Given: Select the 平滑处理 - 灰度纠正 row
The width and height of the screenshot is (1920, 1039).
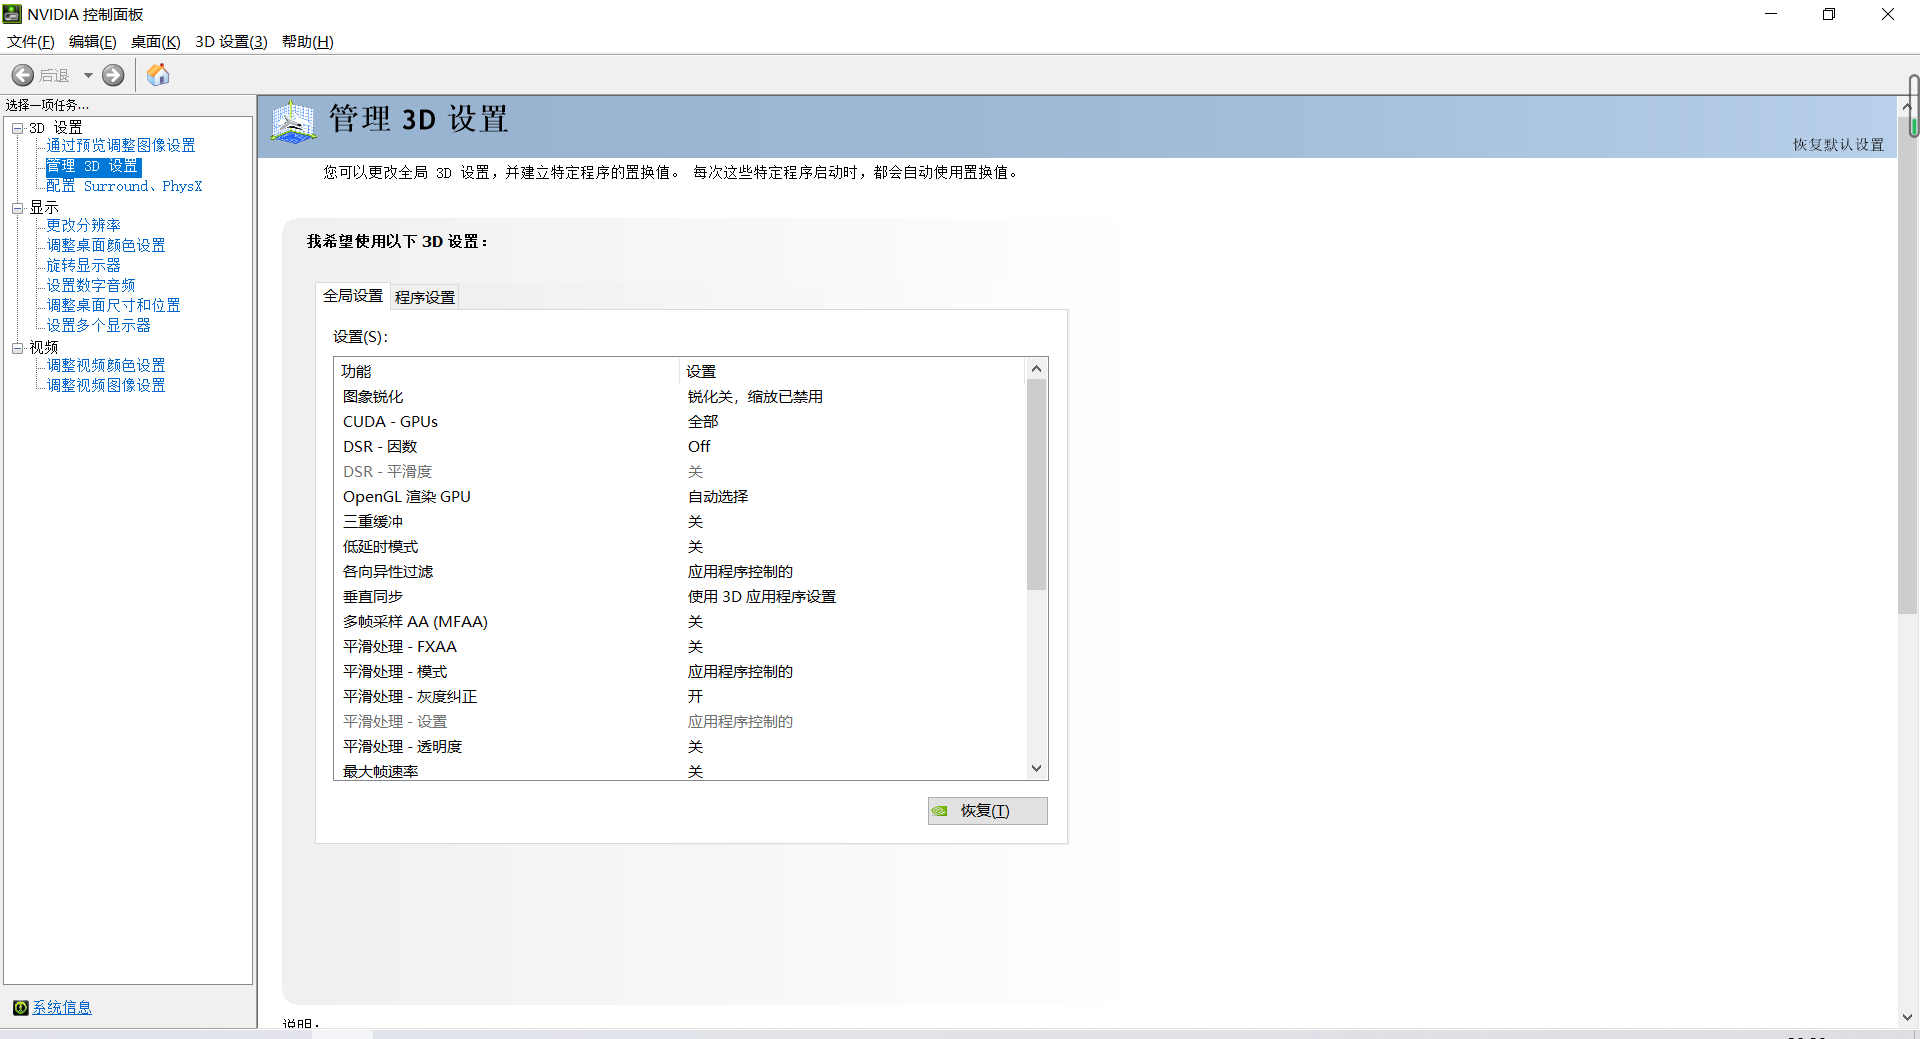Looking at the screenshot, I should (681, 696).
